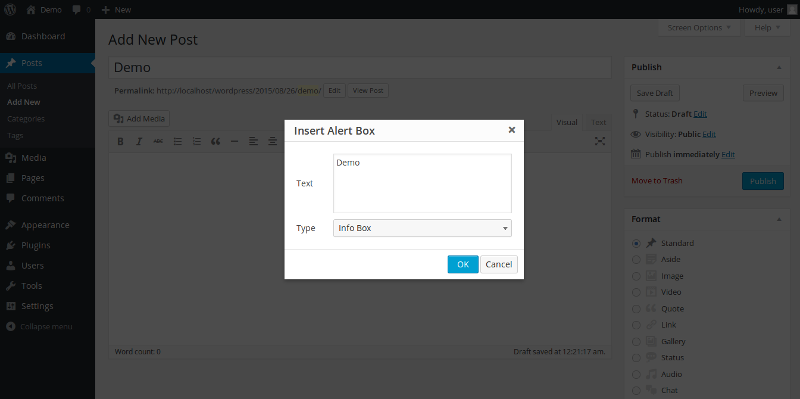Align text left in the editor

254,141
